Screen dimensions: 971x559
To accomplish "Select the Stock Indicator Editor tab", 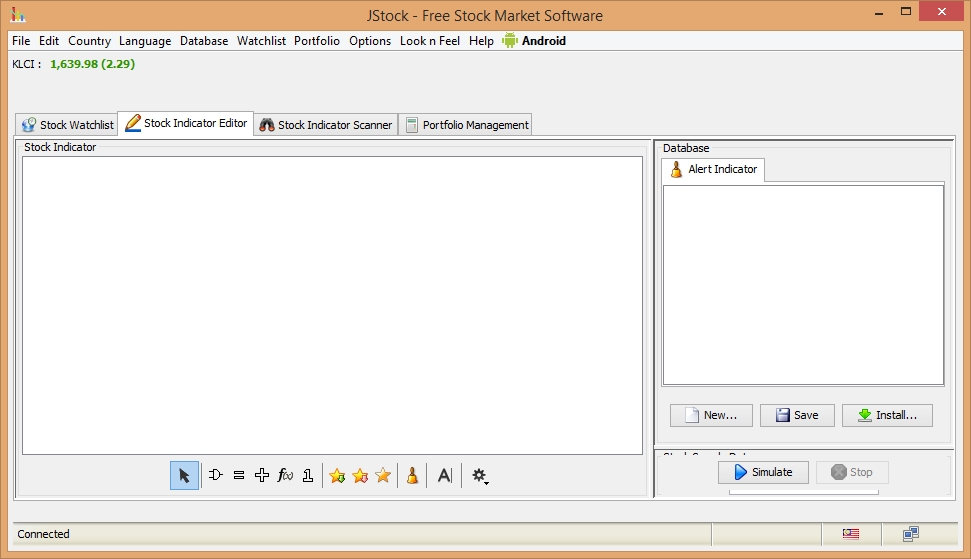I will pyautogui.click(x=186, y=123).
